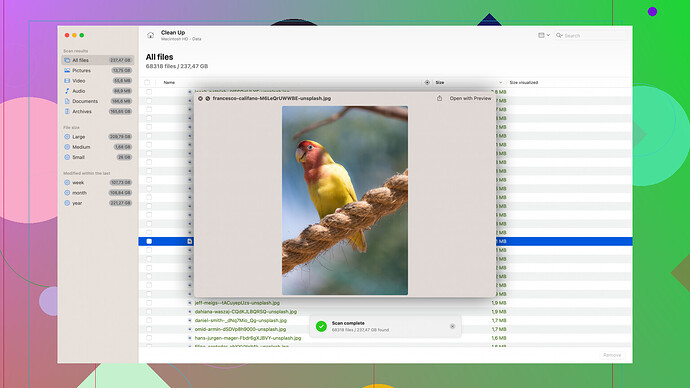
Task: Click the second round icon beside the preview filename
Action: point(208,99)
